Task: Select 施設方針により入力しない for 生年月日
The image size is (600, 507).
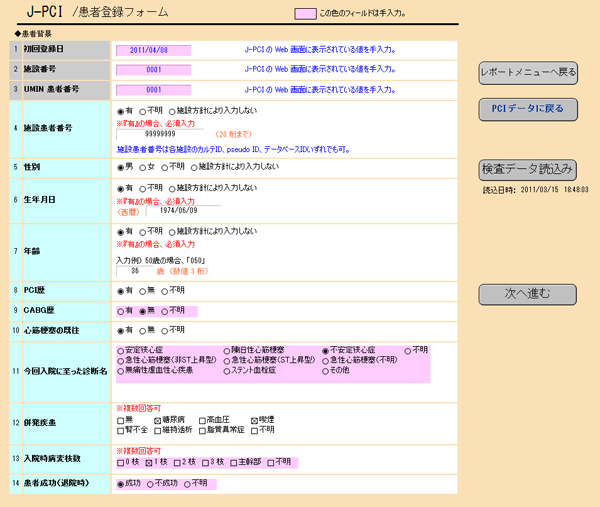Action: pos(172,189)
